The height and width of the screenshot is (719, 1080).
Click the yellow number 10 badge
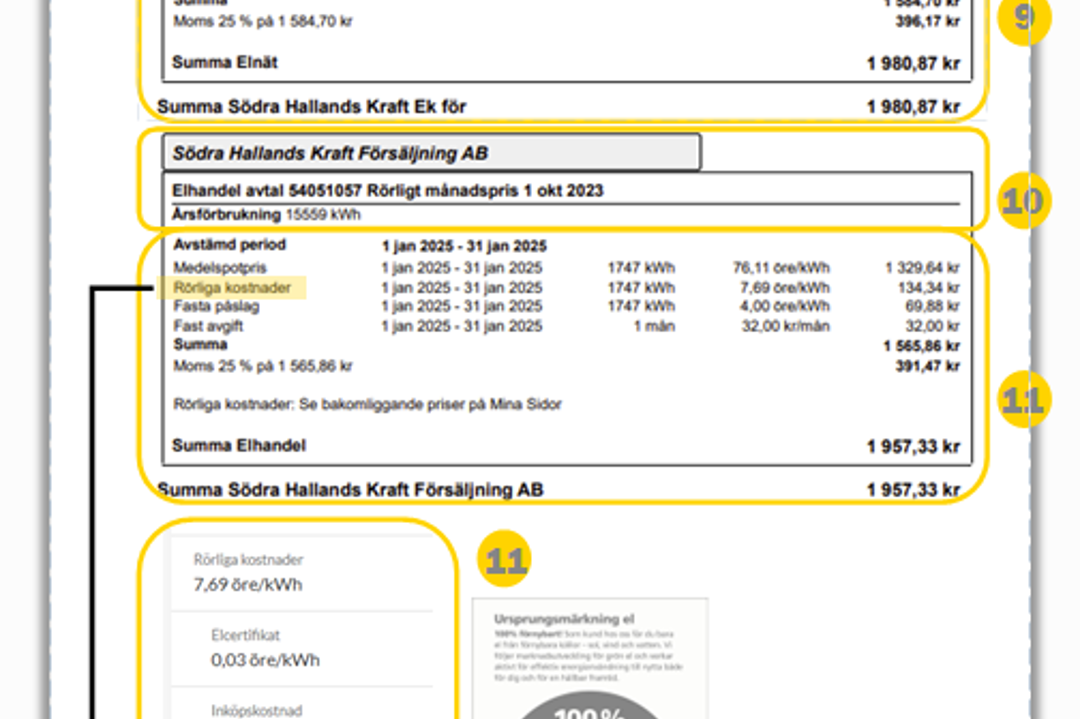pyautogui.click(x=1022, y=202)
